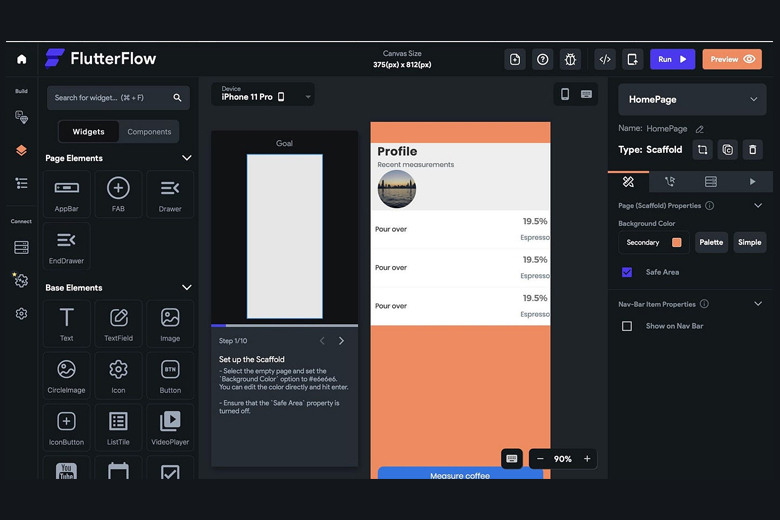This screenshot has width=780, height=520.
Task: Open the view code icon
Action: 605,59
